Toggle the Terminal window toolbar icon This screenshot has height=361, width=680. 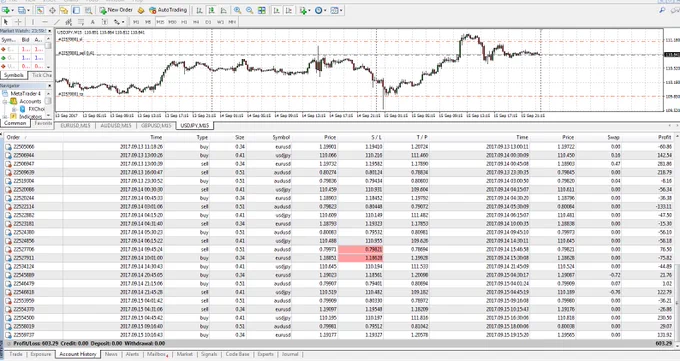[76, 10]
